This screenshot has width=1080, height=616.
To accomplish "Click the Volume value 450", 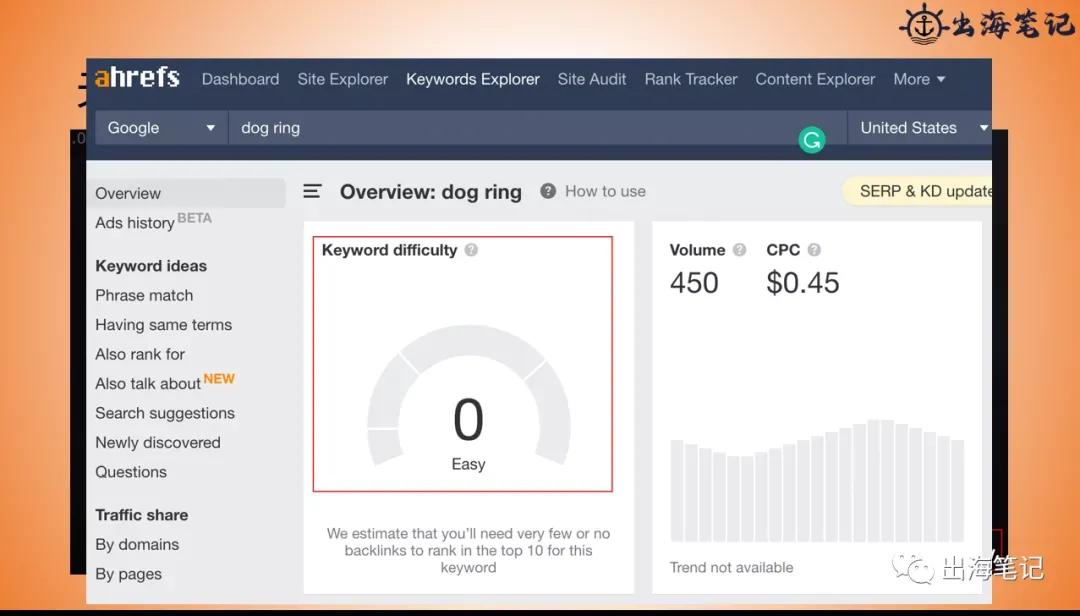I will 694,283.
